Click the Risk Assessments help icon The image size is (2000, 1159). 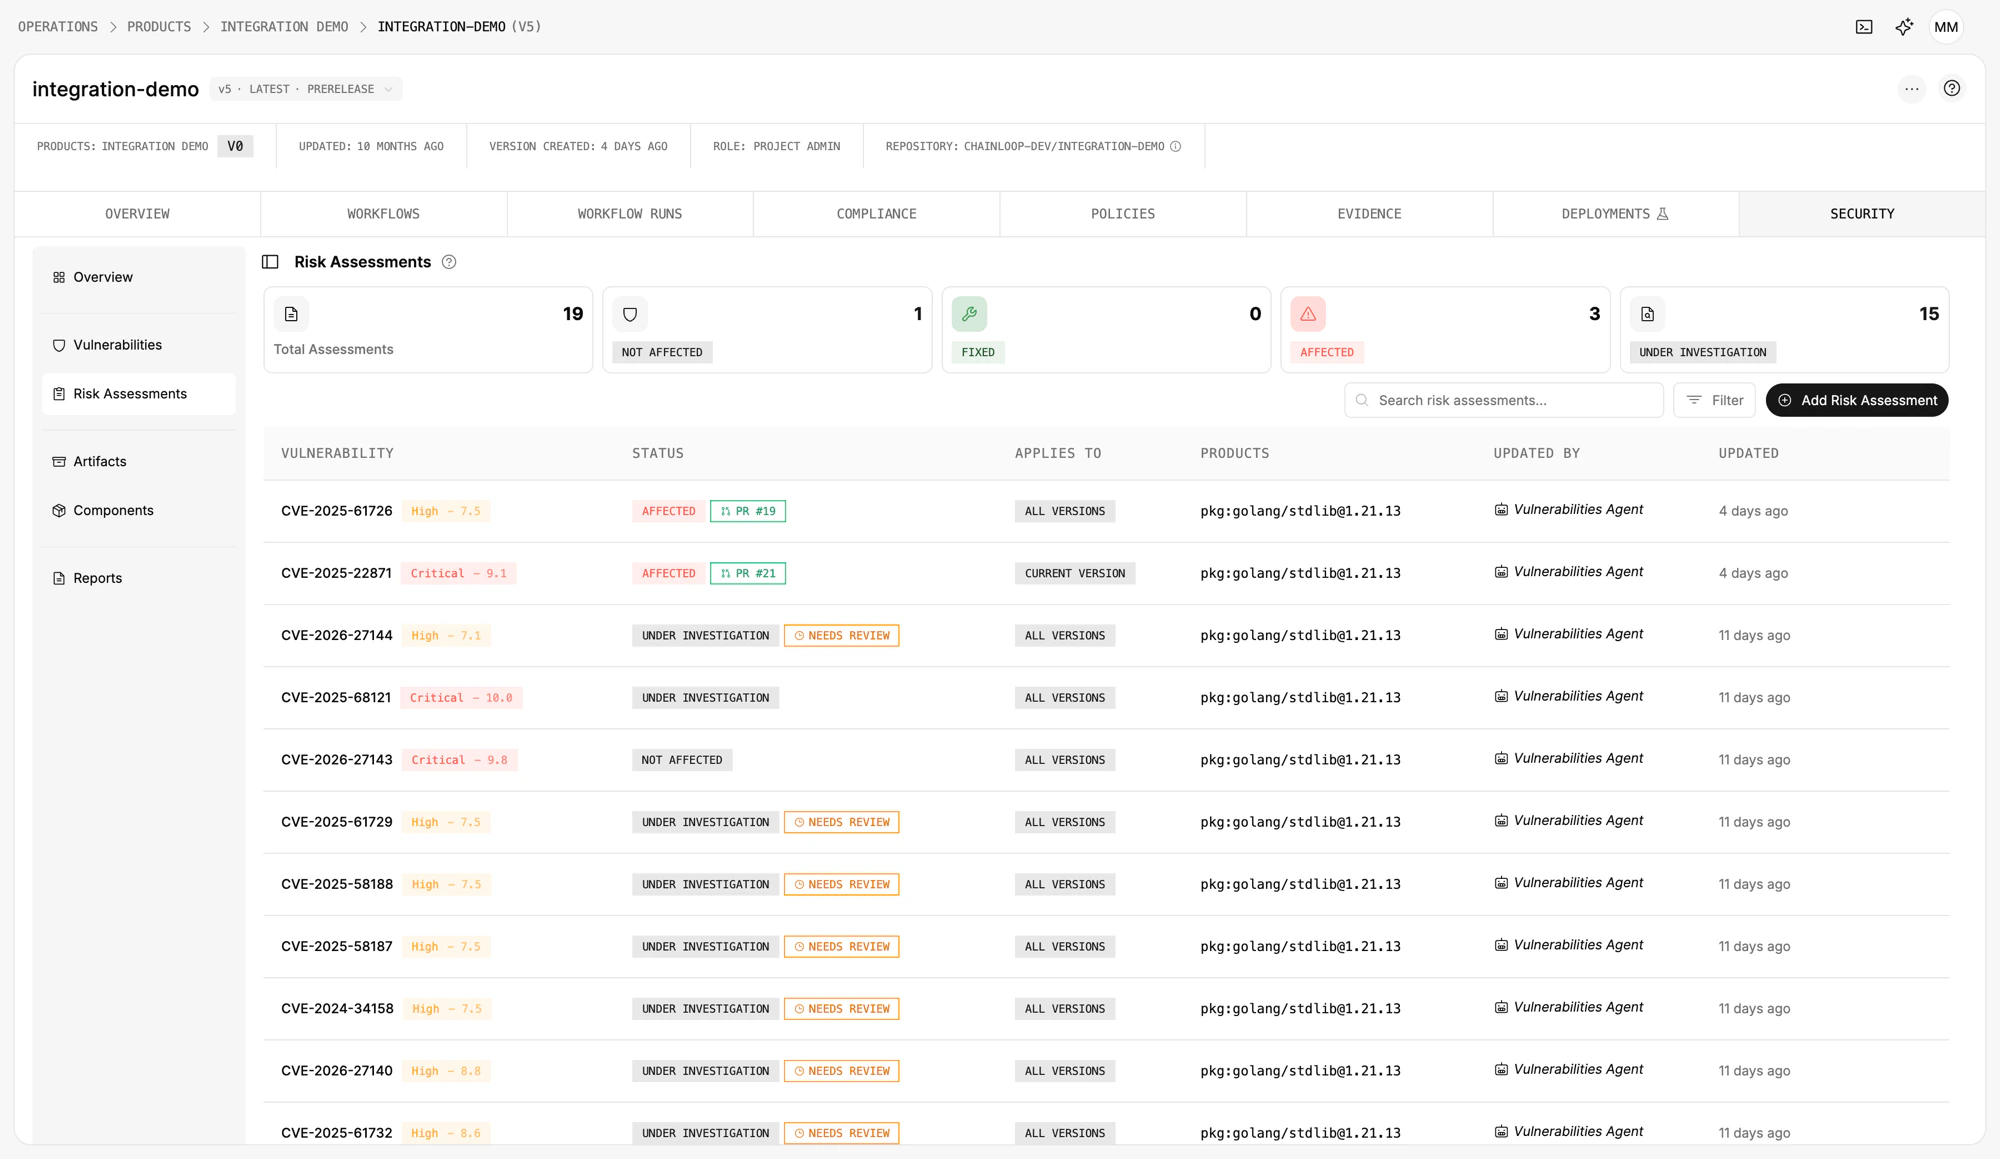point(449,262)
